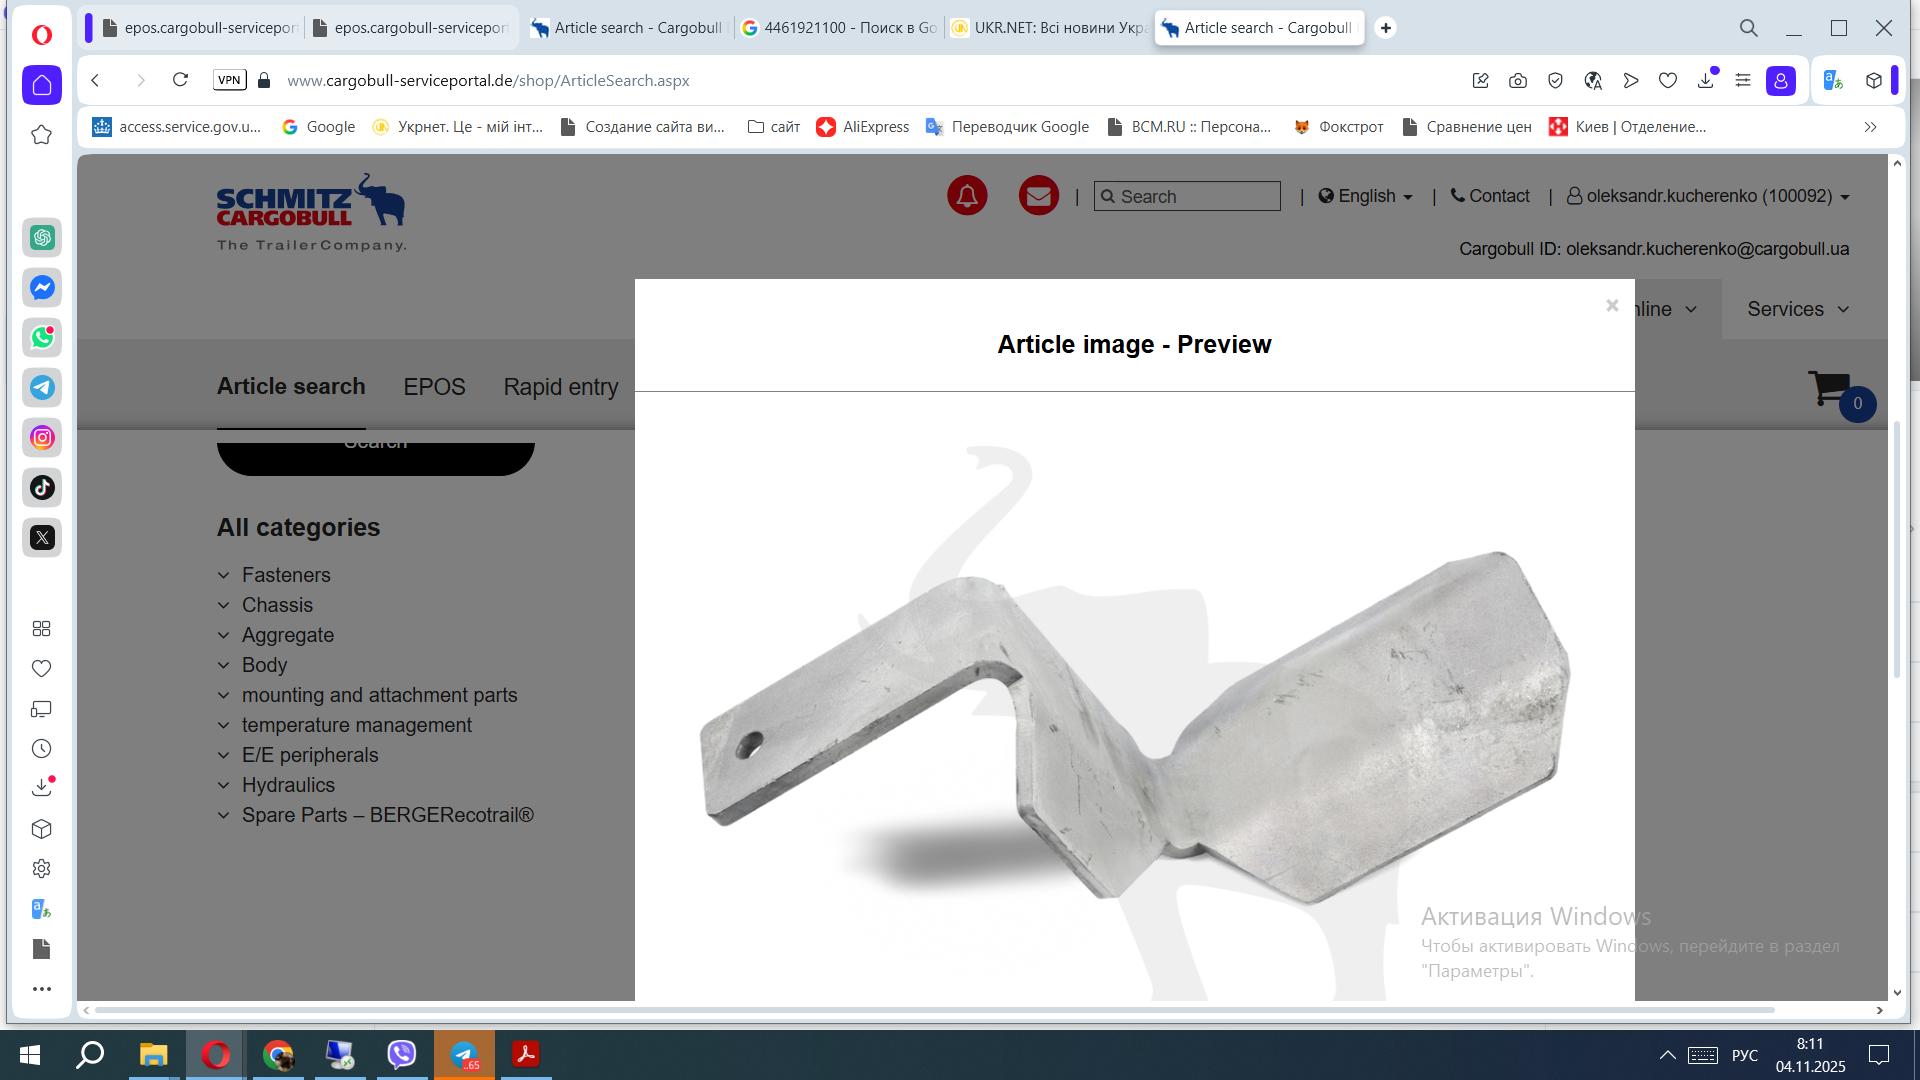This screenshot has width=1920, height=1080.
Task: Expand the Hydraulics category
Action: click(287, 785)
